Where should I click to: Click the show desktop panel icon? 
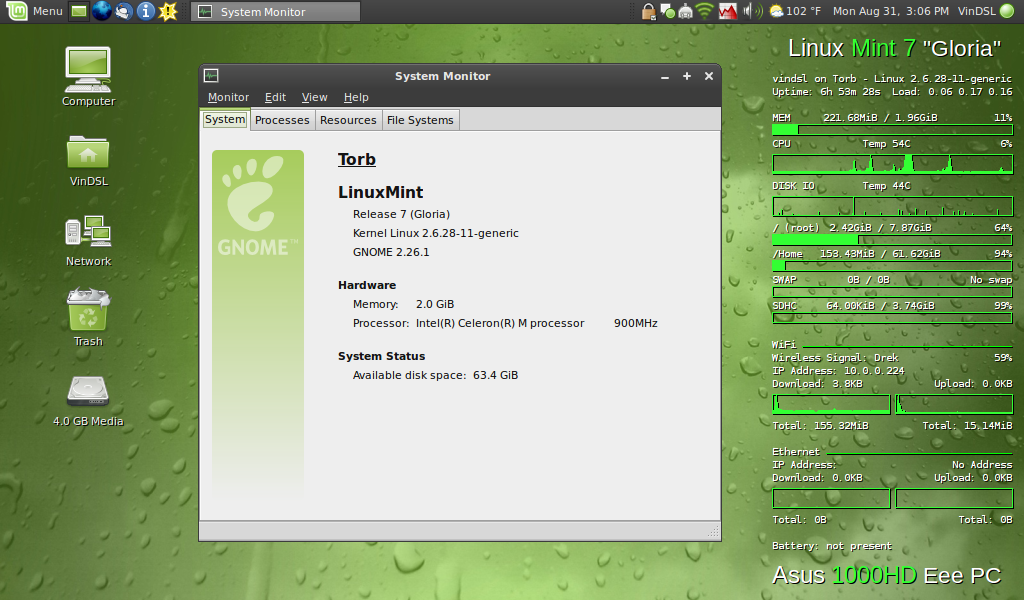79,11
